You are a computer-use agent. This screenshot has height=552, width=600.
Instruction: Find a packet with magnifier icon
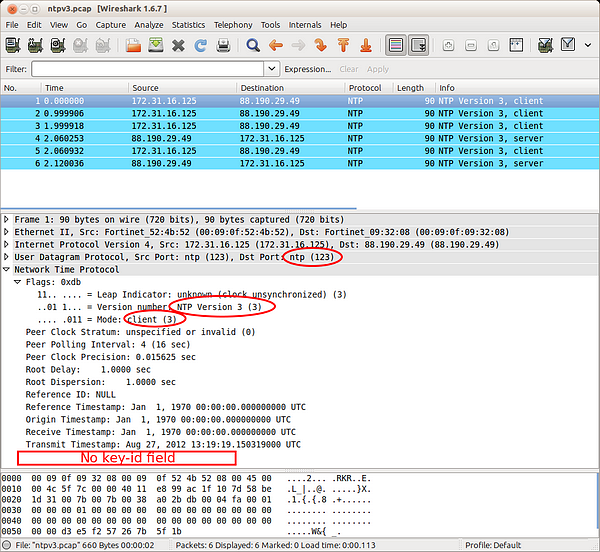tap(253, 45)
